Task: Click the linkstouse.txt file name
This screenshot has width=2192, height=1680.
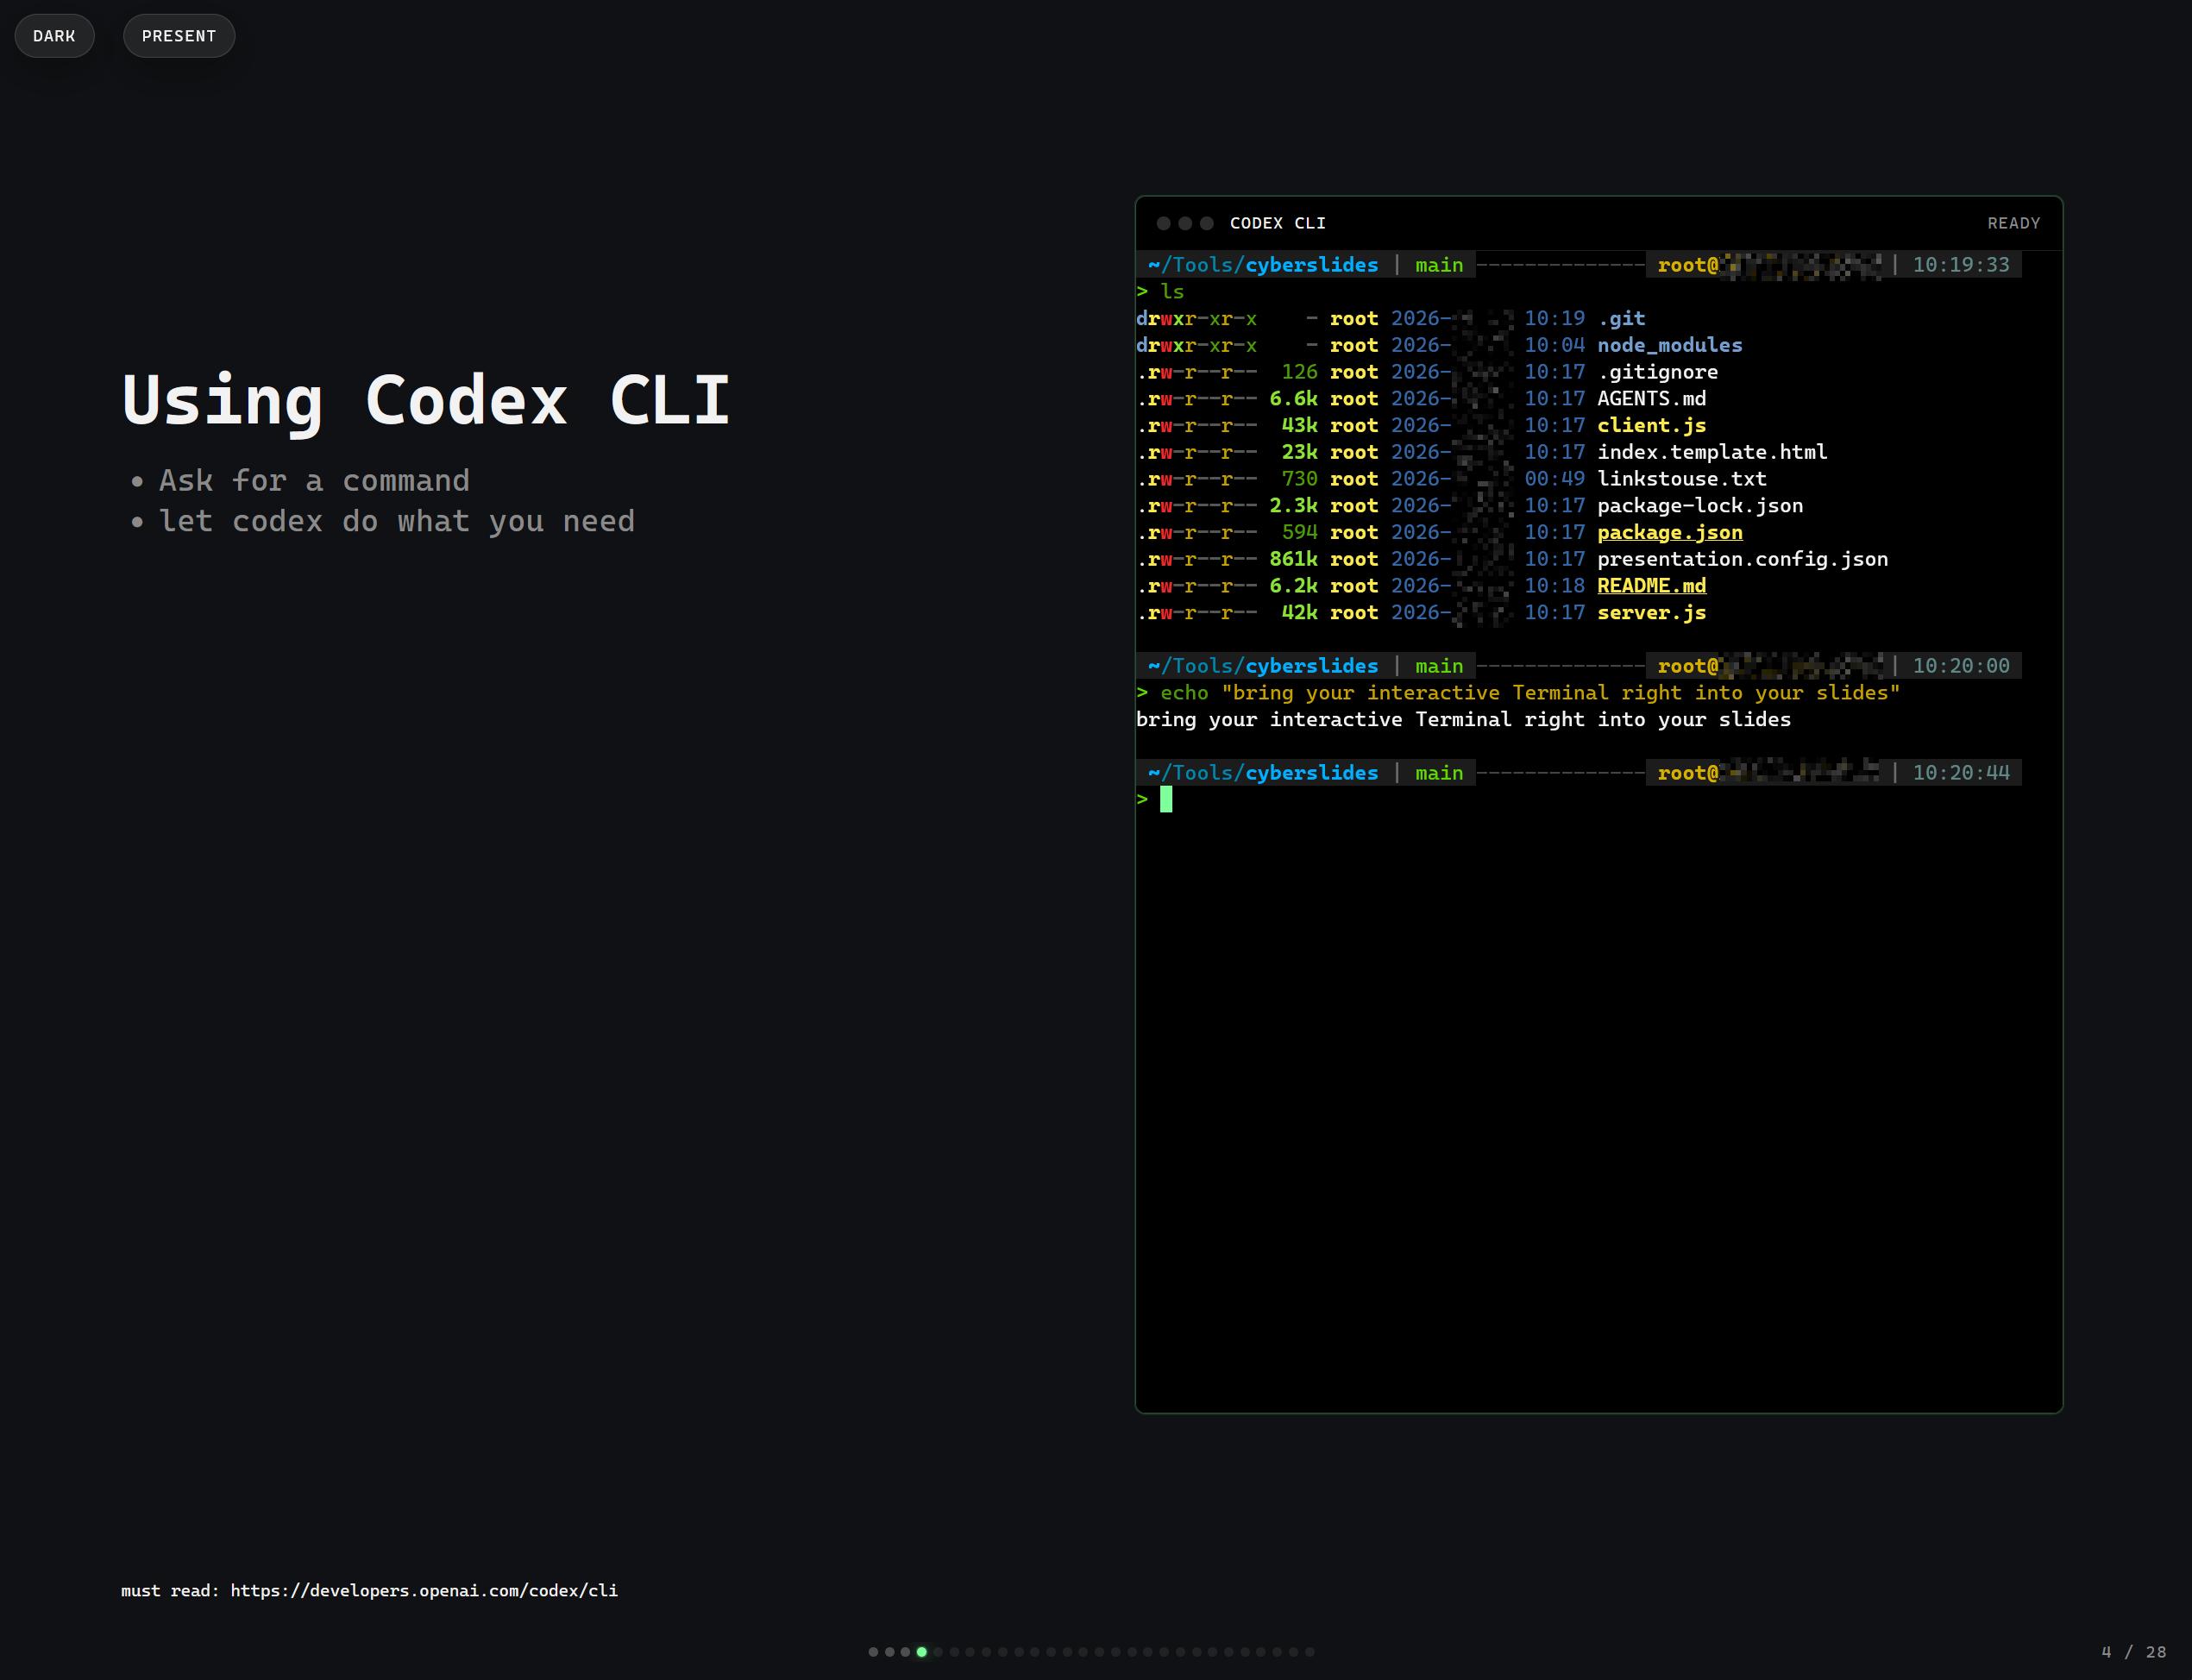Action: point(1682,479)
